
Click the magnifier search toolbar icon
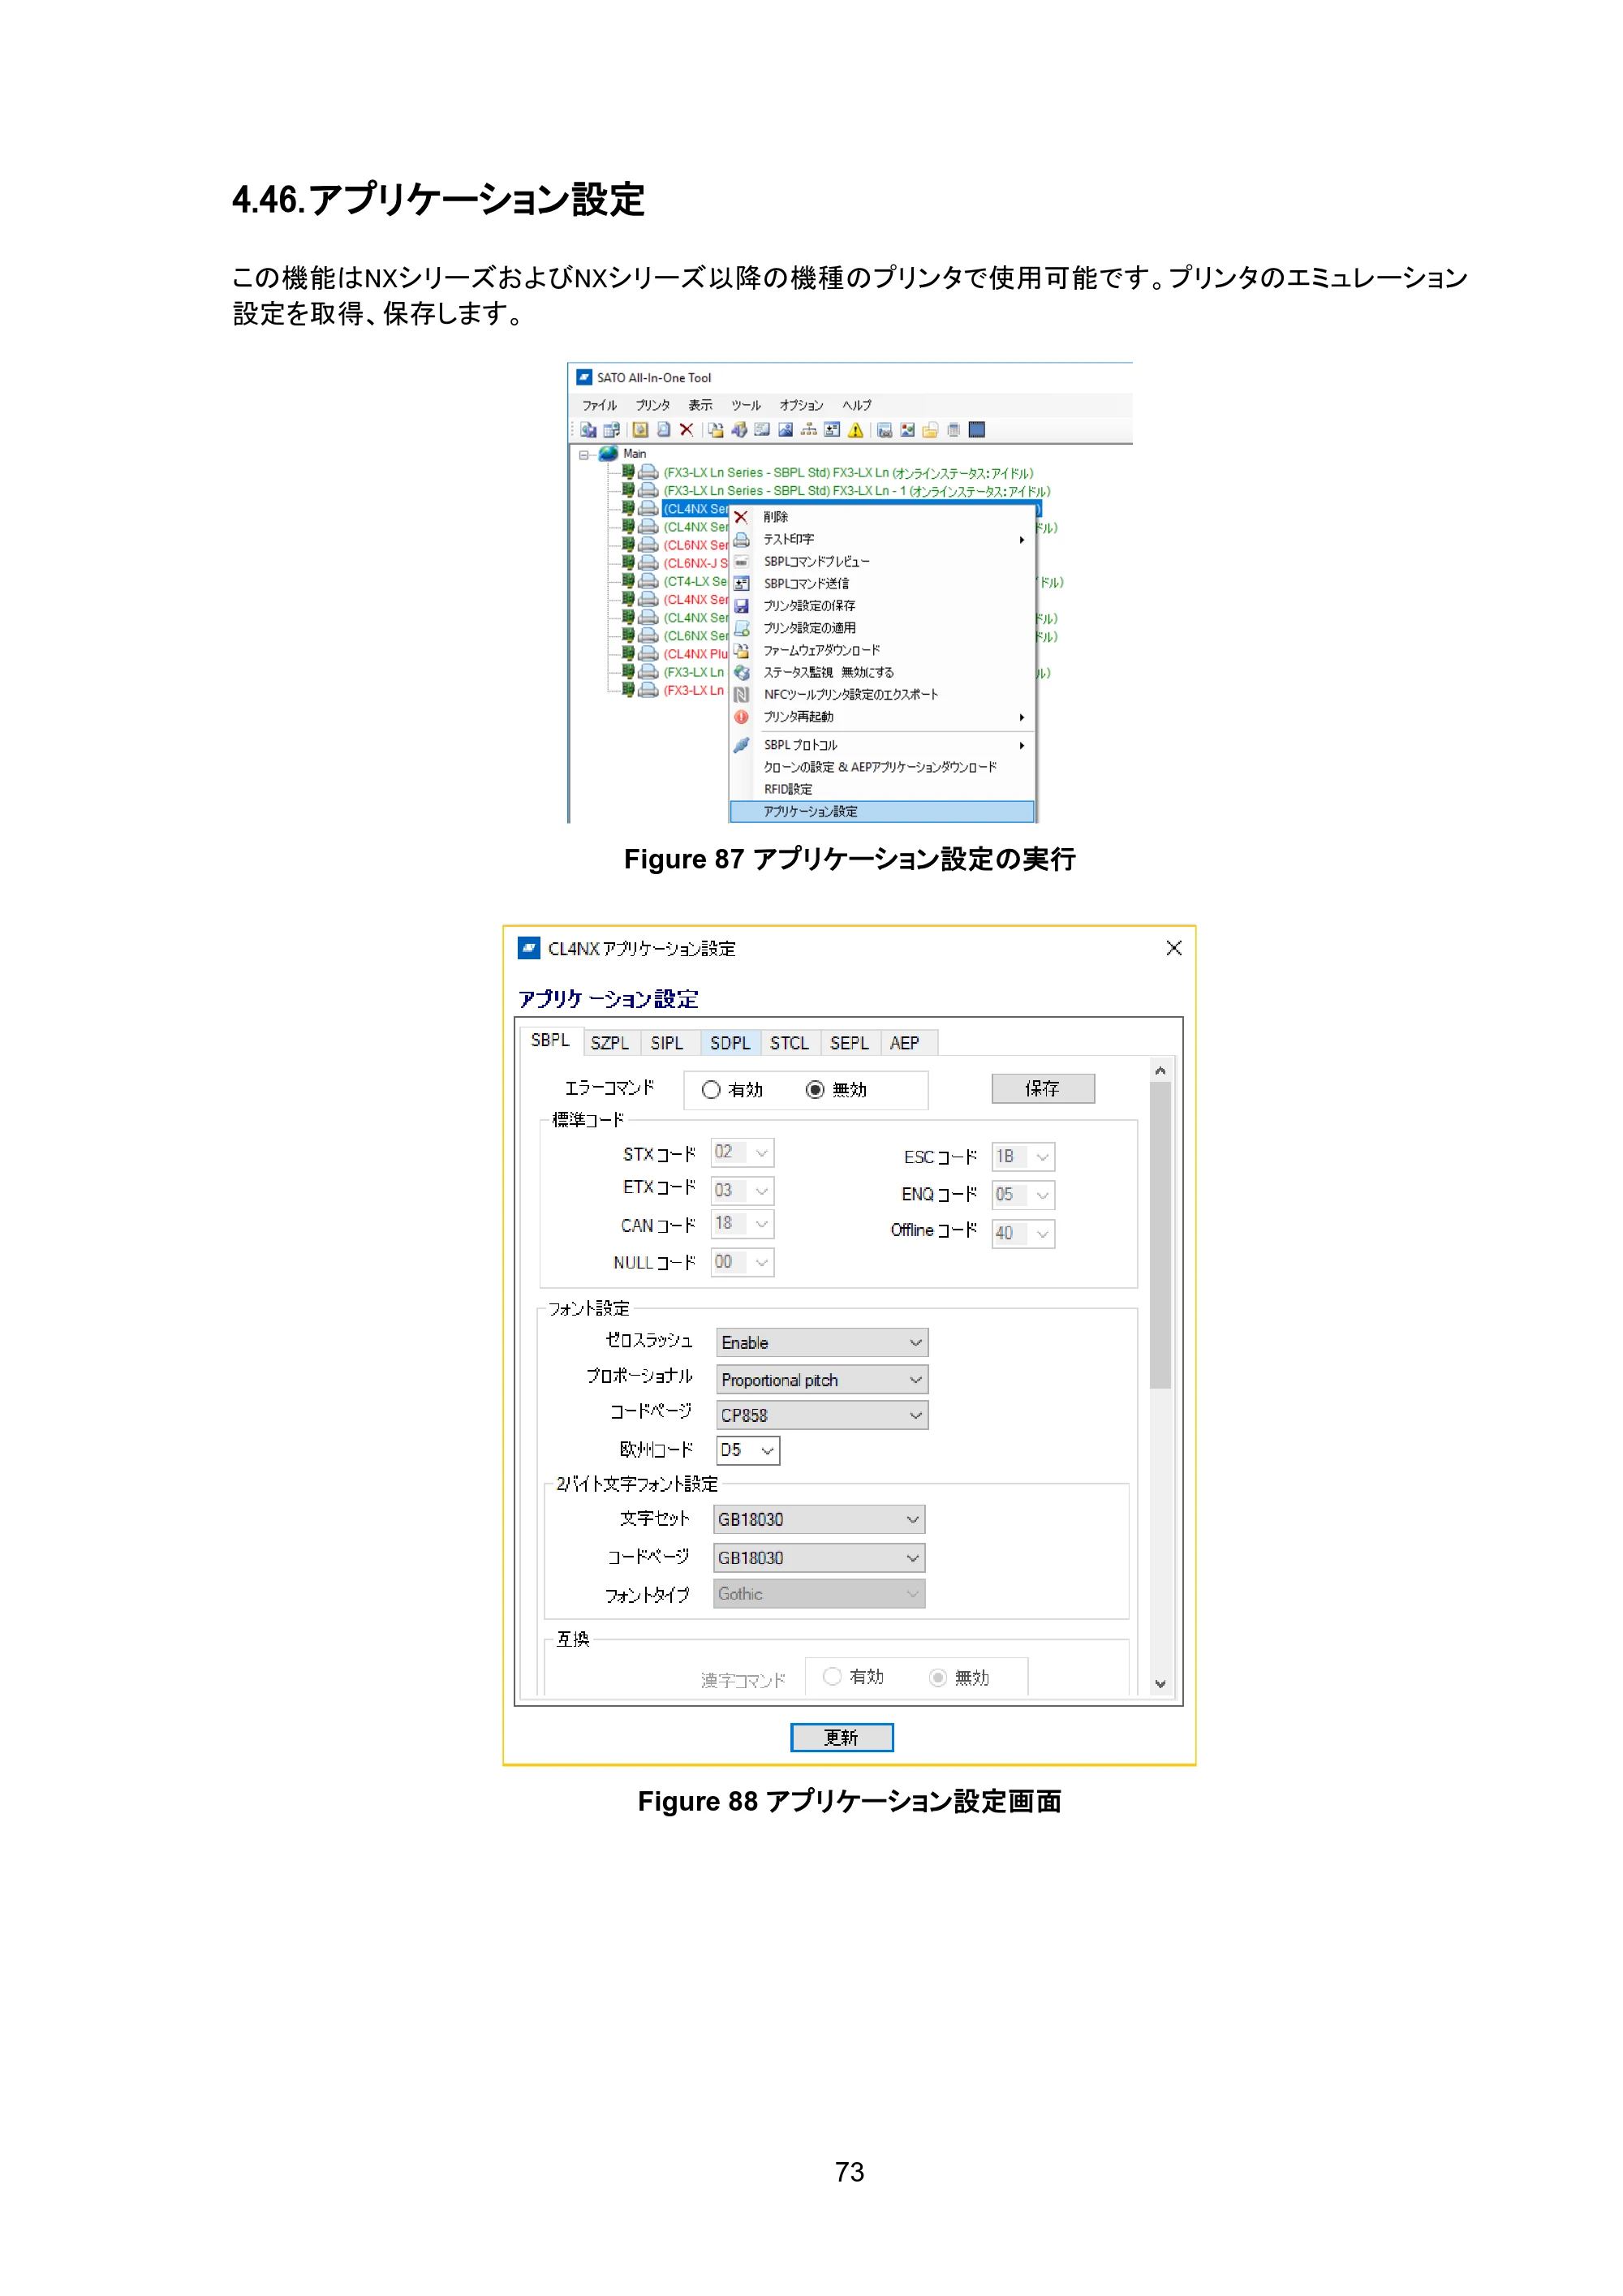[x=663, y=430]
